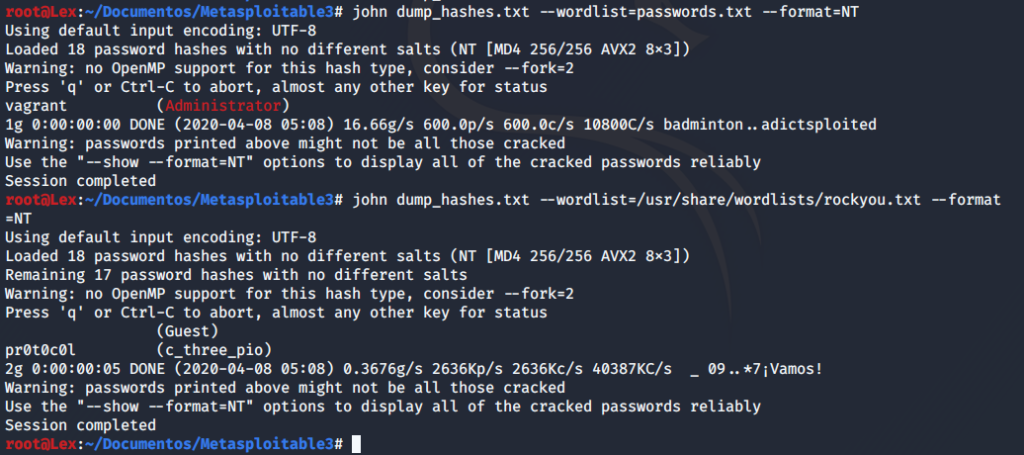
Task: Click '~/Documentos/Metasploitable3' in the last prompt
Action: coord(210,444)
